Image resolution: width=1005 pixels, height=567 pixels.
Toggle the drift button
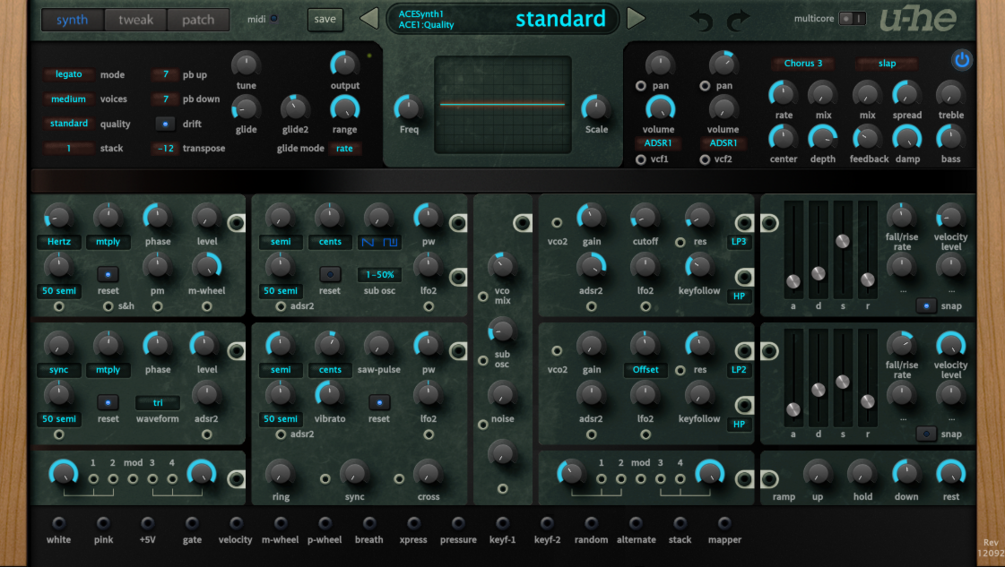(x=165, y=124)
